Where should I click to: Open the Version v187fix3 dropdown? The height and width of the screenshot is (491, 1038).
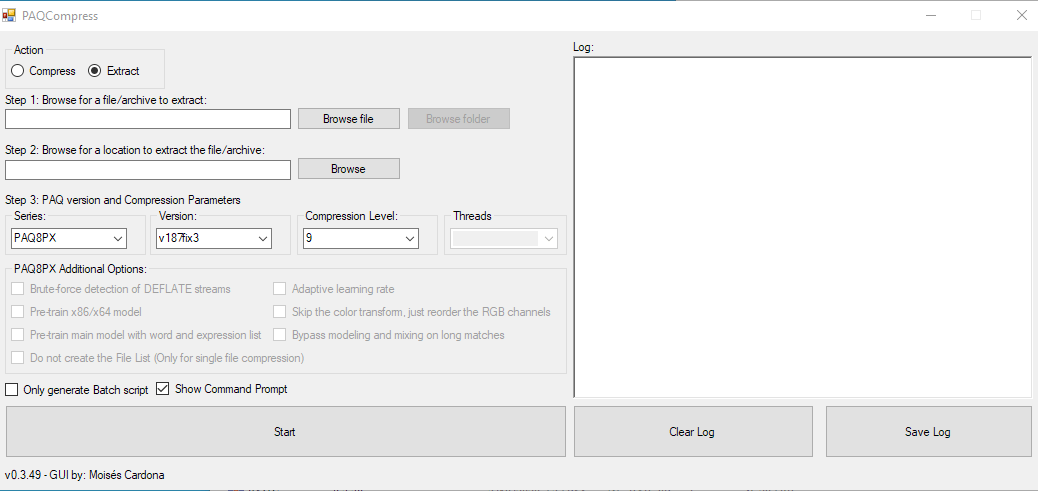click(213, 238)
